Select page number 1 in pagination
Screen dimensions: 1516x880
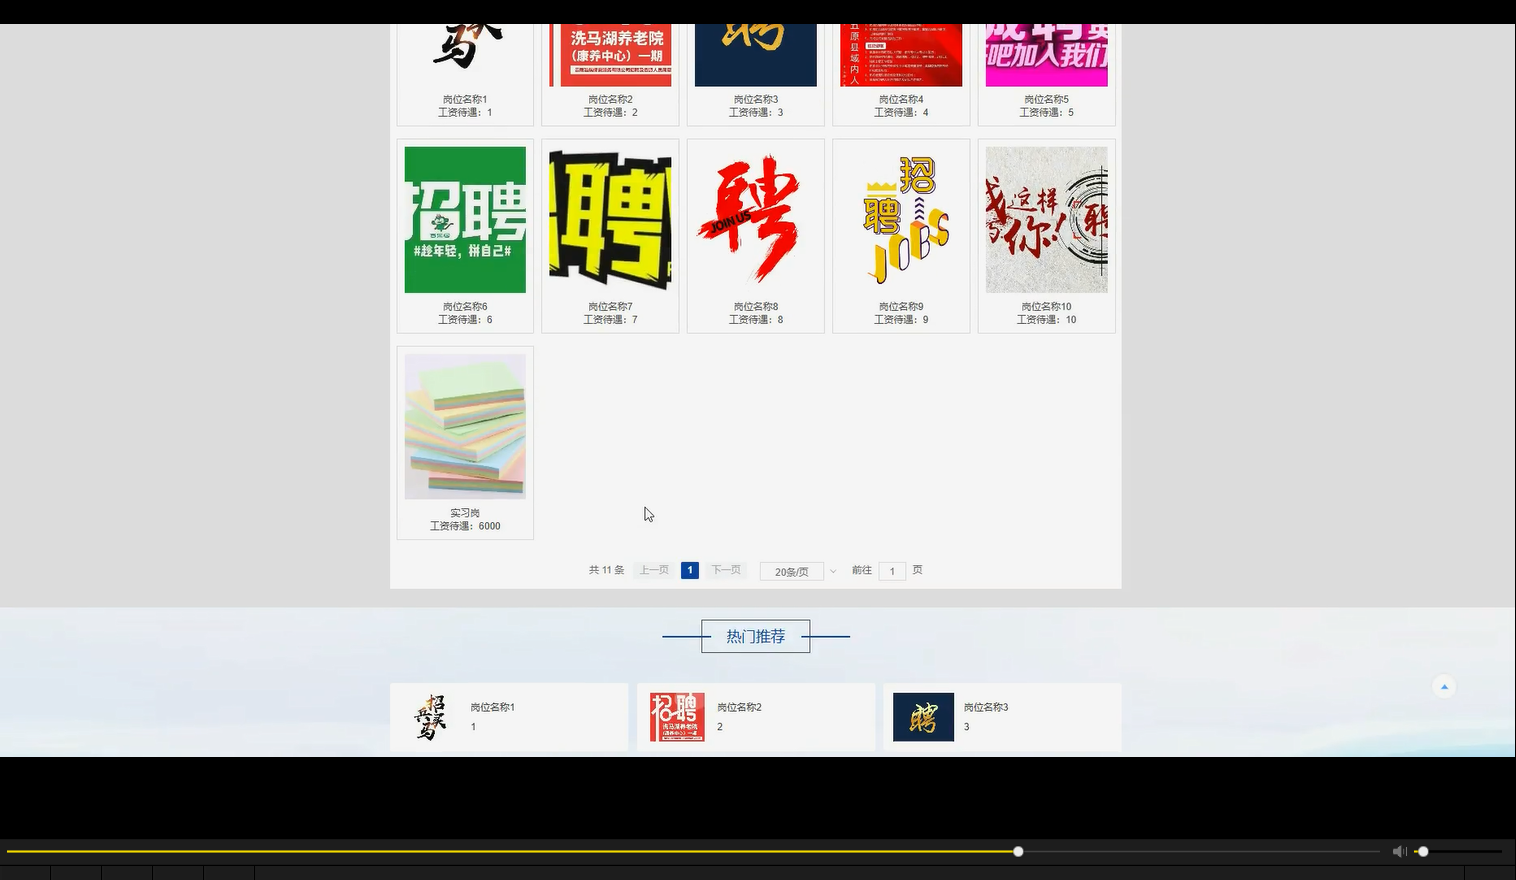click(x=690, y=570)
